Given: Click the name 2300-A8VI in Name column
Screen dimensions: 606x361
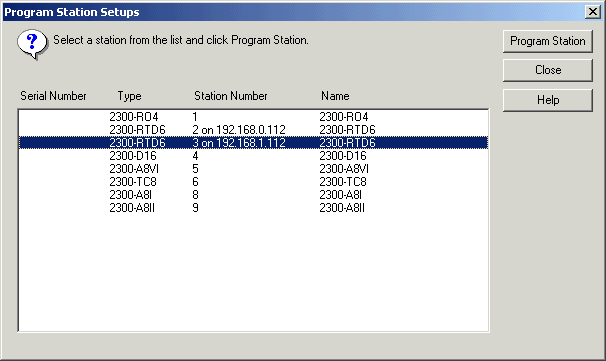Looking at the screenshot, I should click(344, 169).
